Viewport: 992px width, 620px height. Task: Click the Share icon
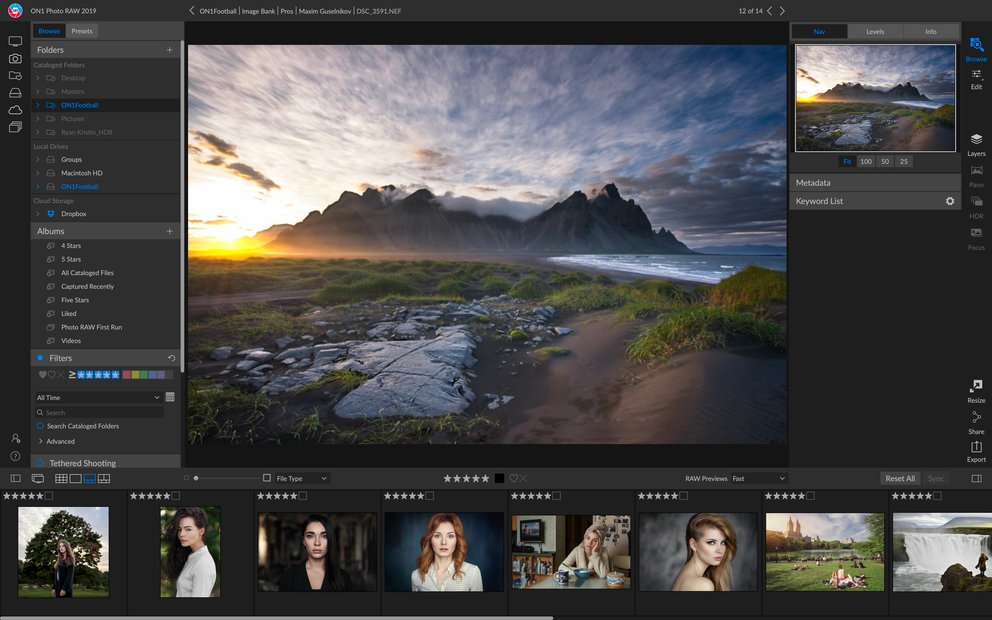[x=976, y=419]
